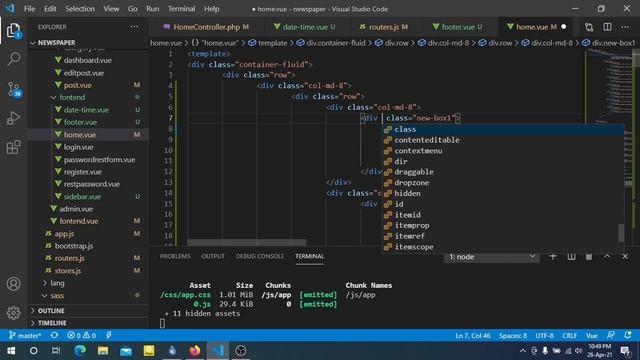Open File Explorer from taskbar
640x360 pixels.
tap(103, 351)
